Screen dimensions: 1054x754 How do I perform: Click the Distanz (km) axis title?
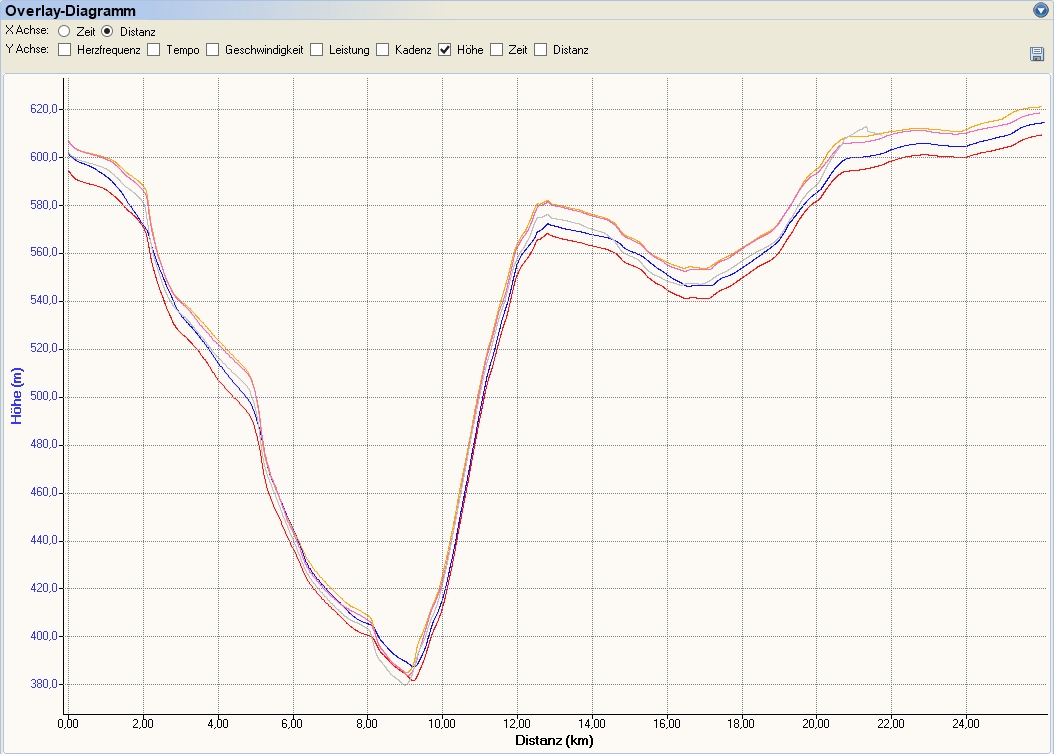pyautogui.click(x=555, y=741)
